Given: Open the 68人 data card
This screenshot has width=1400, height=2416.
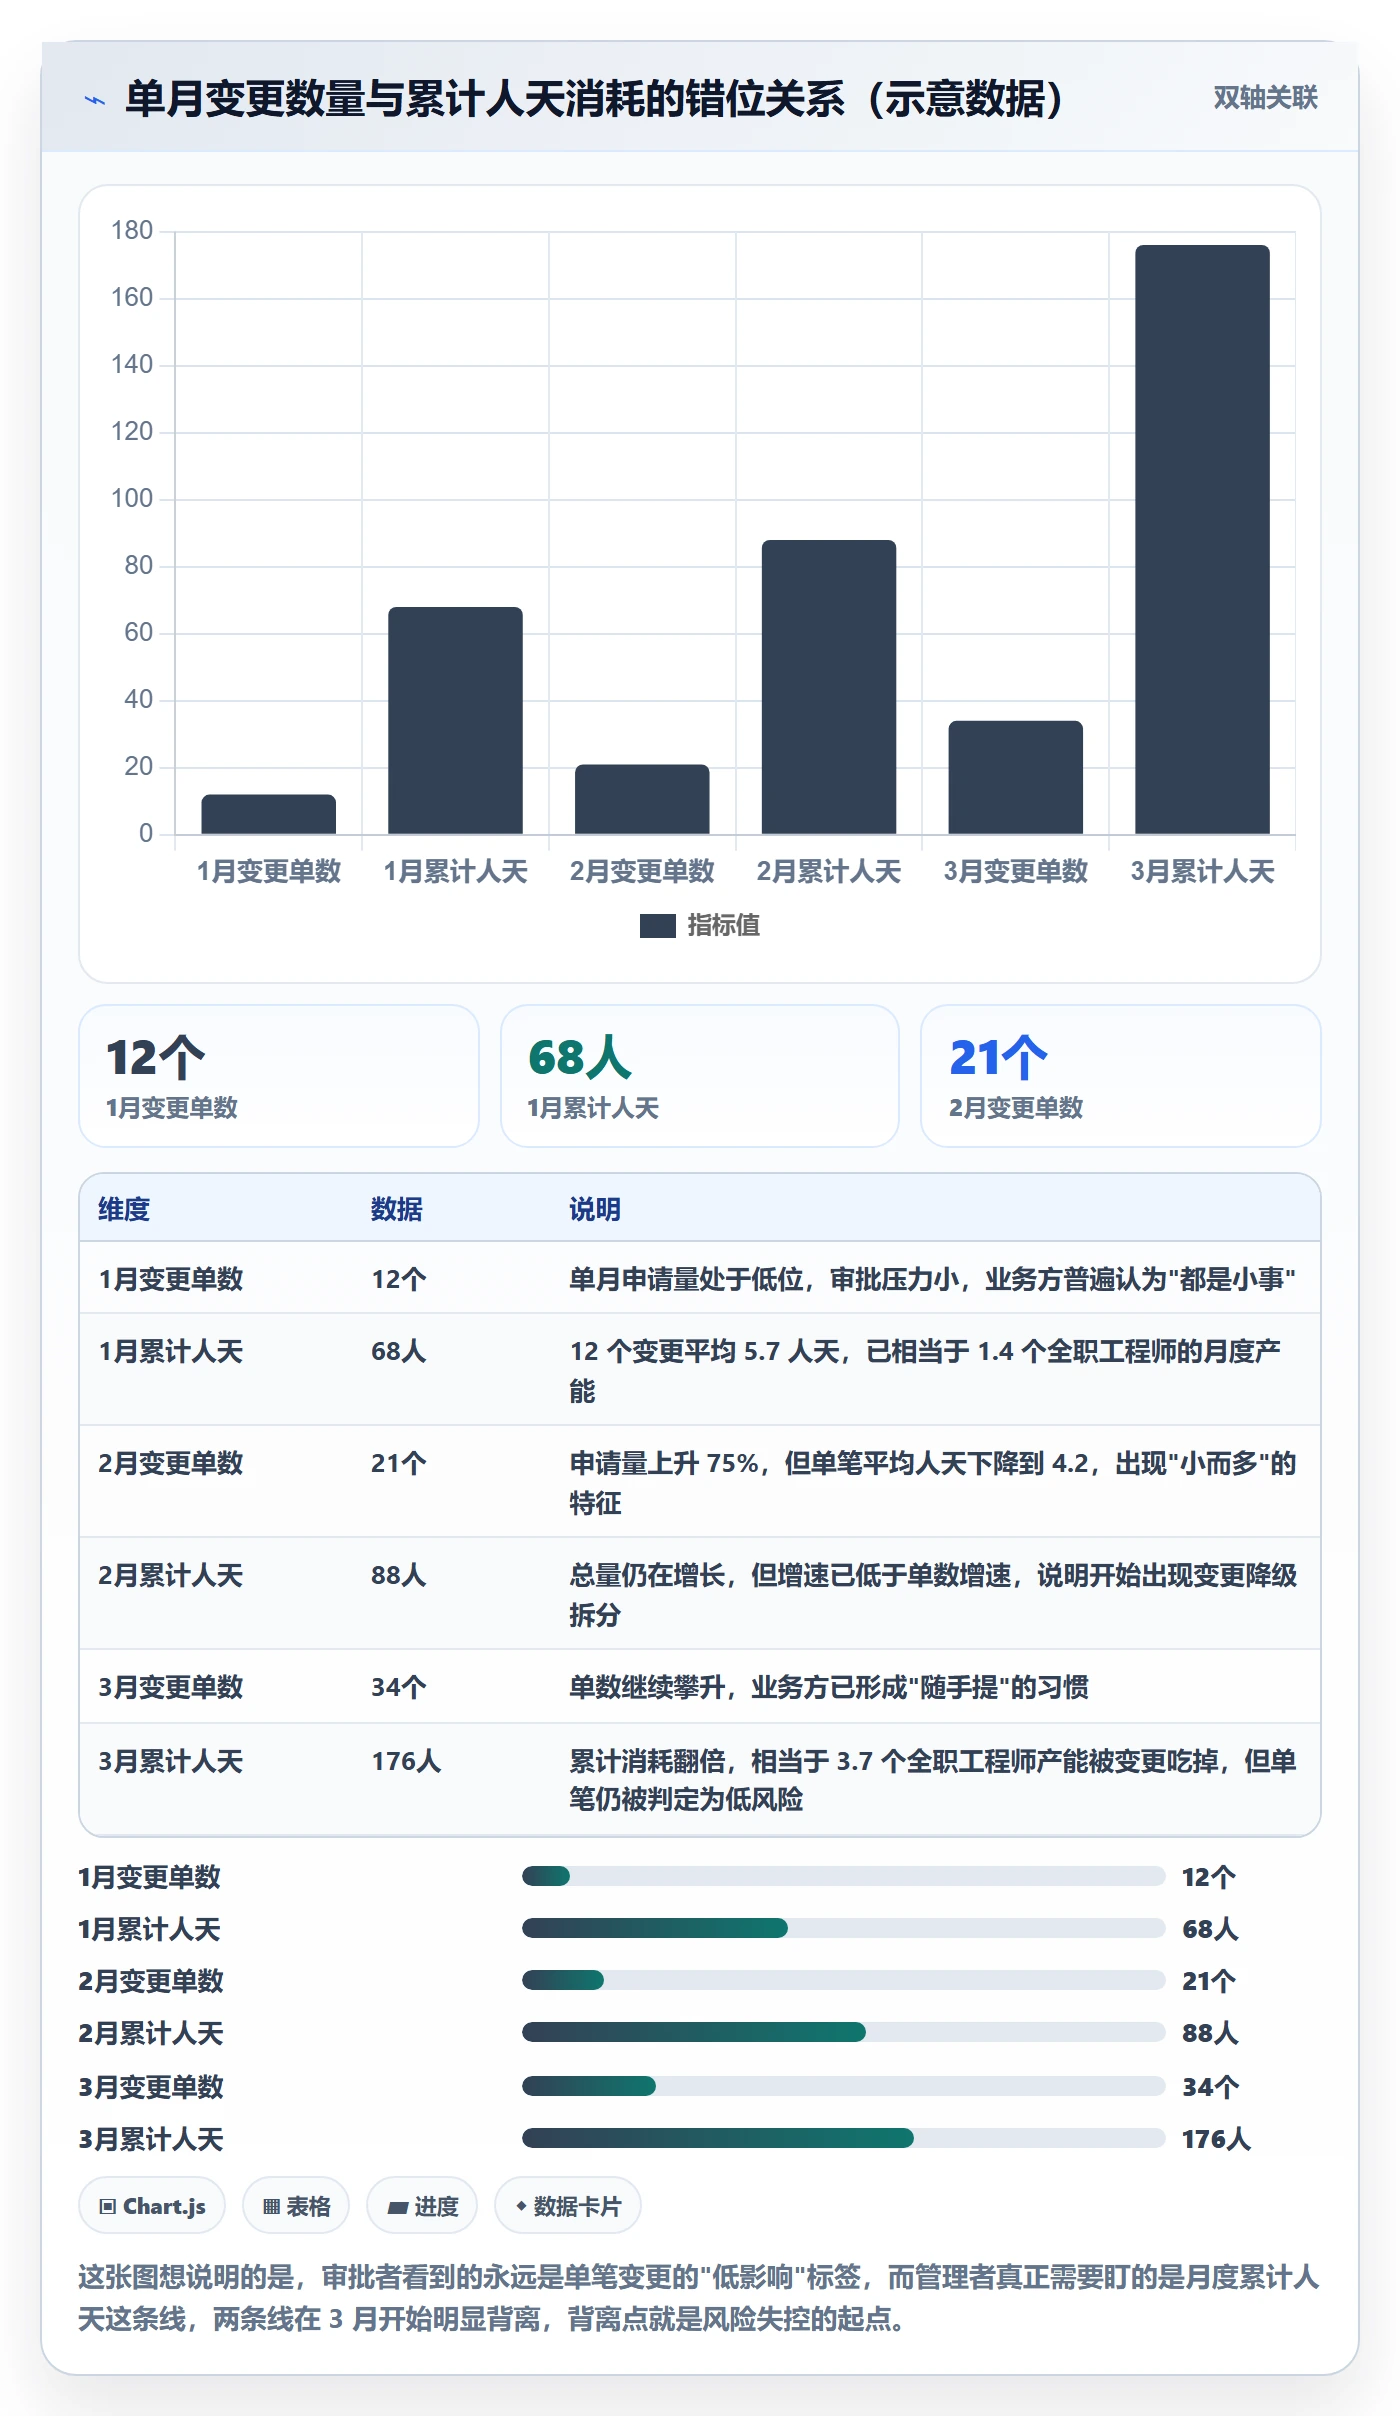Looking at the screenshot, I should click(x=700, y=1076).
